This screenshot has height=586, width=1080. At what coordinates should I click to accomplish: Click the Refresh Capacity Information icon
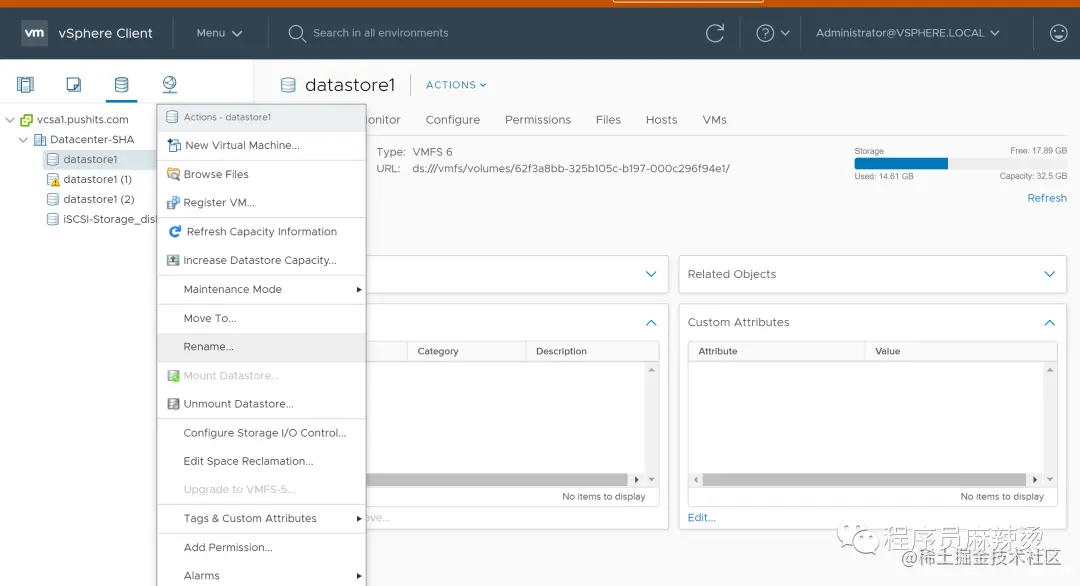[175, 231]
